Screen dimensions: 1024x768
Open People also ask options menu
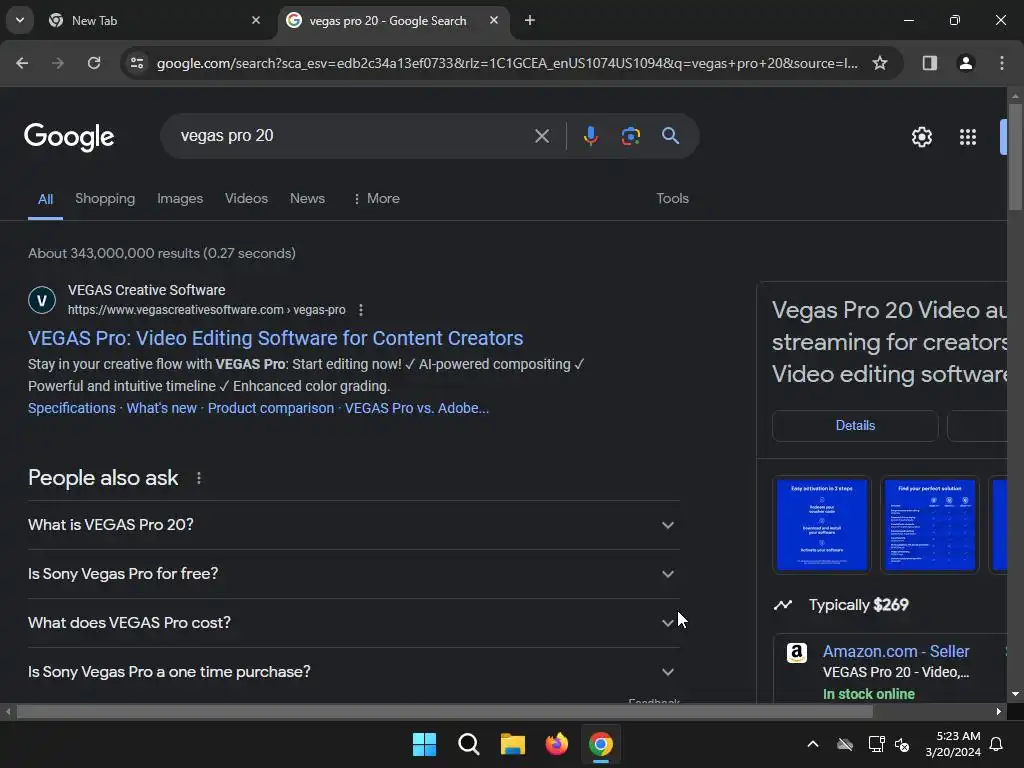[x=199, y=478]
